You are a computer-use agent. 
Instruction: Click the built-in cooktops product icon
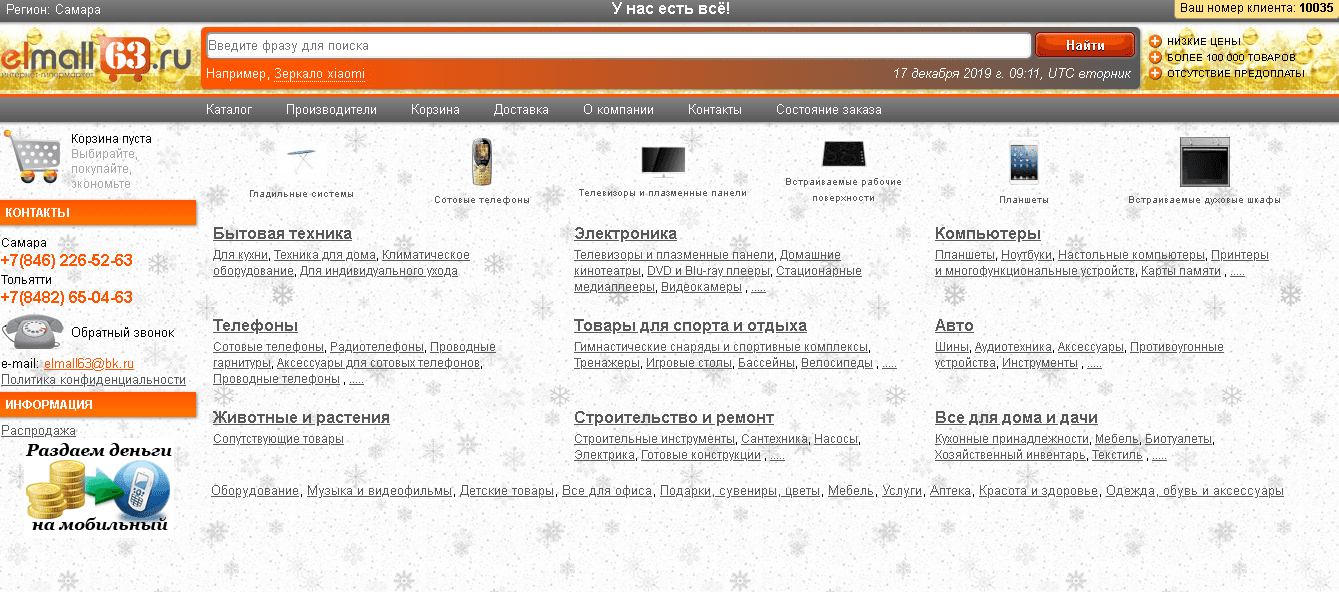(x=843, y=153)
